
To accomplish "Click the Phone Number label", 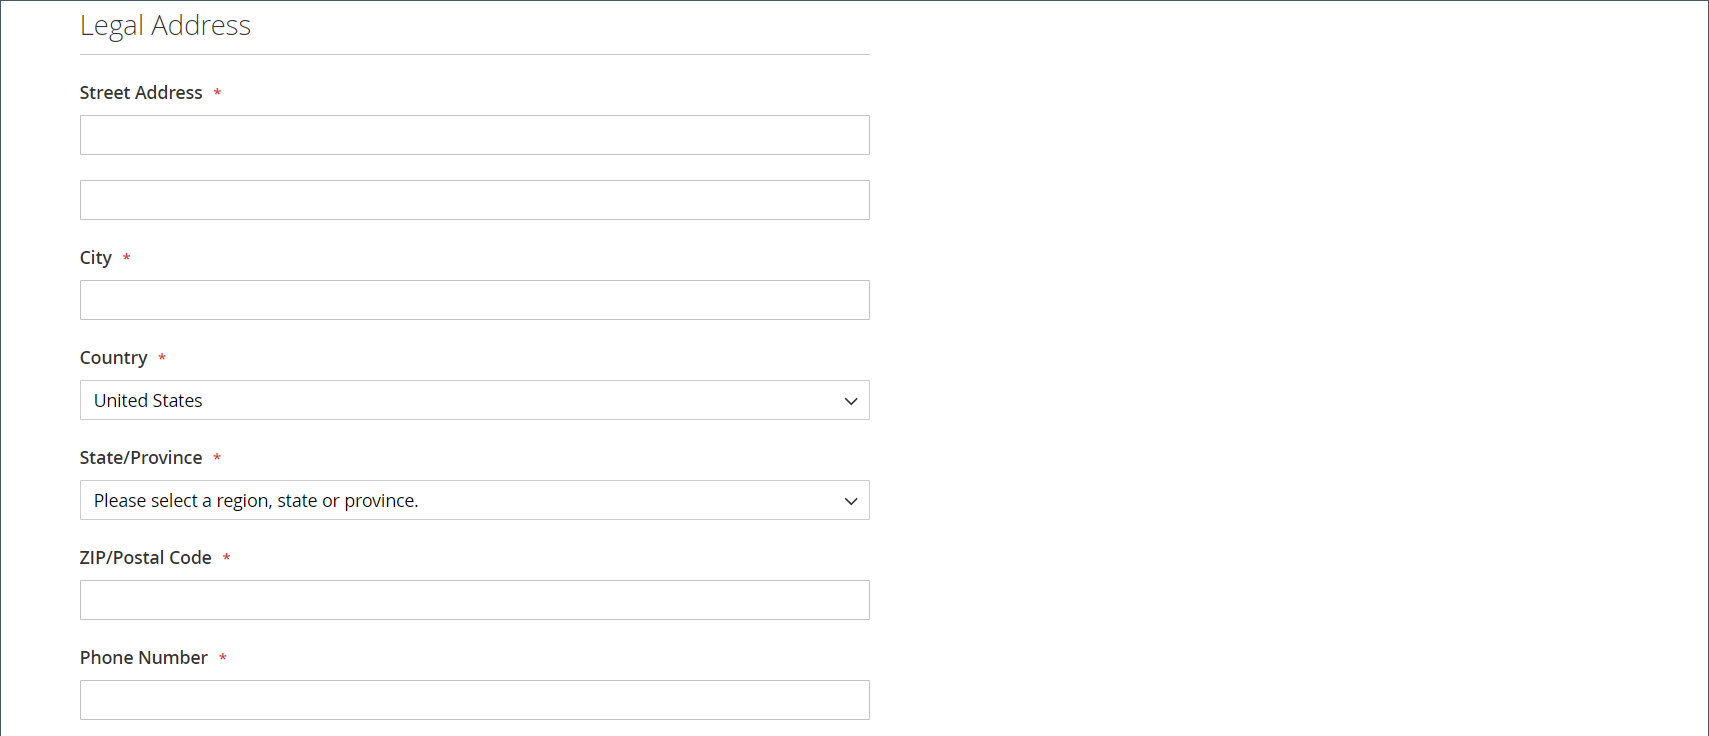I will coord(144,658).
